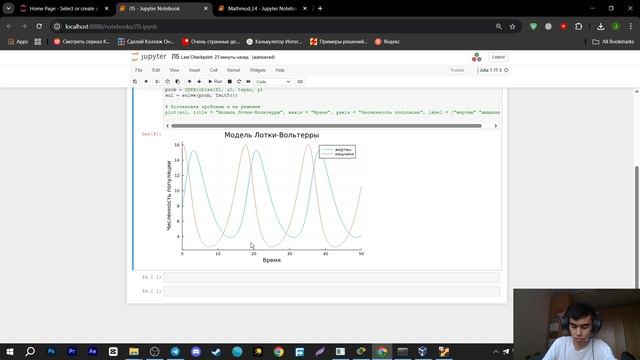Interrupt the kernel with the stop icon
This screenshot has width=640, height=360.
click(229, 82)
